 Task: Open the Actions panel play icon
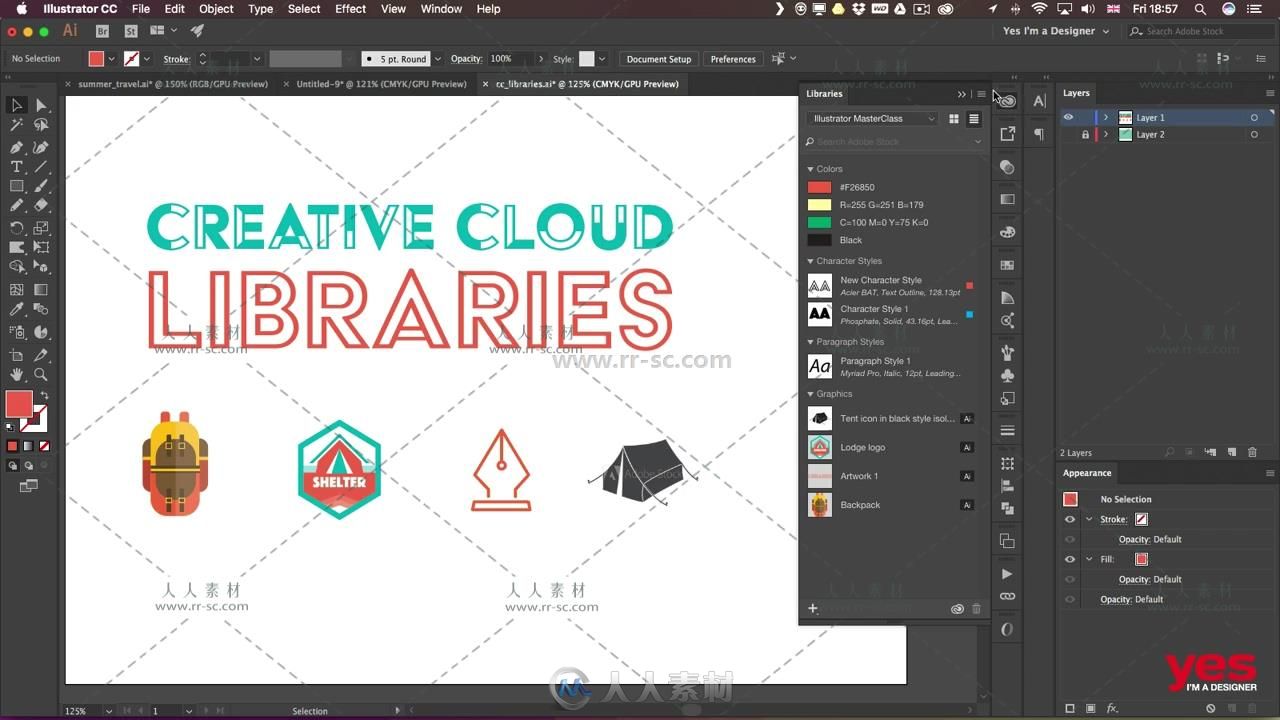click(x=1007, y=574)
